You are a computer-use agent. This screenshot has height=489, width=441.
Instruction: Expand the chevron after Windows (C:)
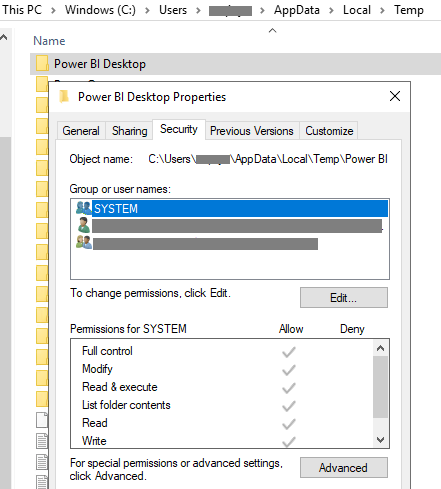[147, 11]
